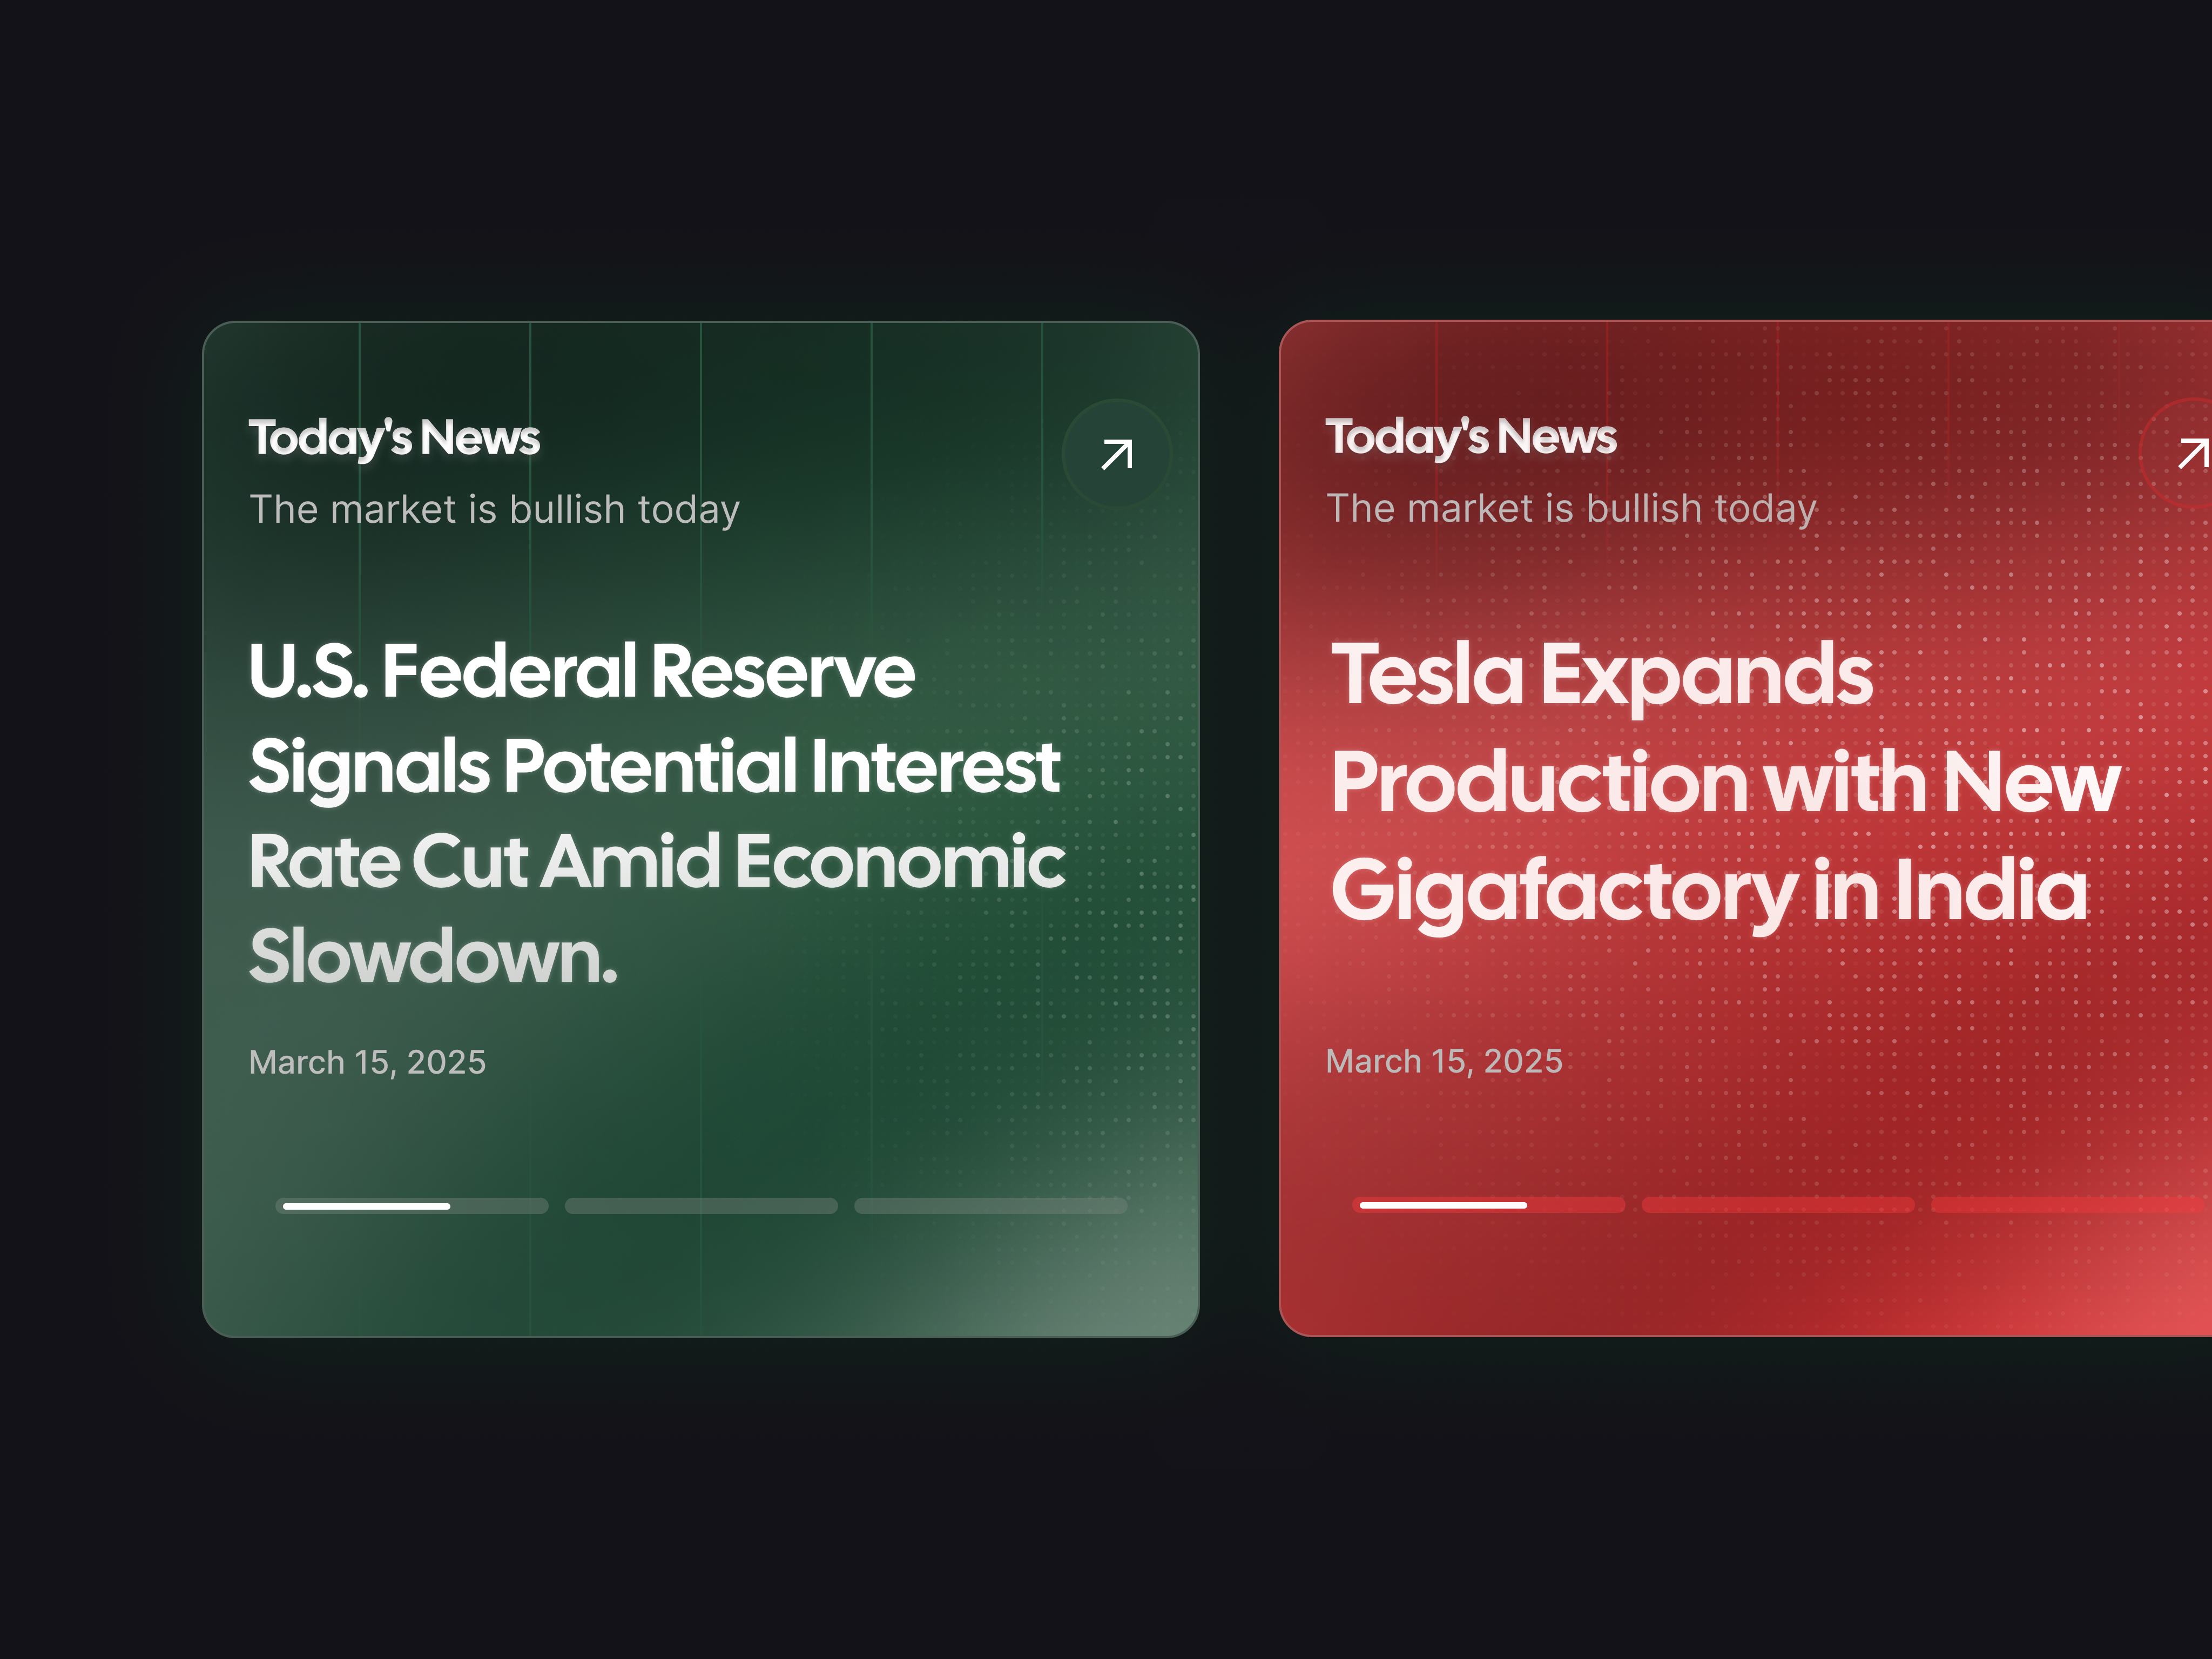Click the bullish subtitle on green card
The image size is (2212, 1659).
pos(494,510)
